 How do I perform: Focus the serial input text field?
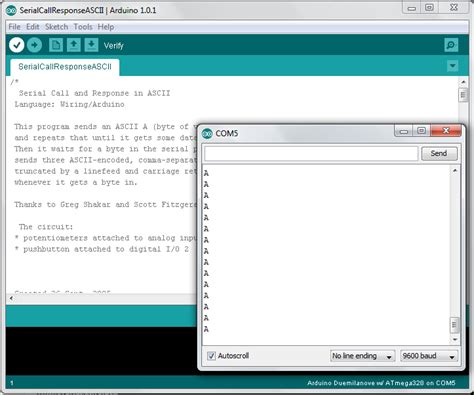tap(311, 153)
